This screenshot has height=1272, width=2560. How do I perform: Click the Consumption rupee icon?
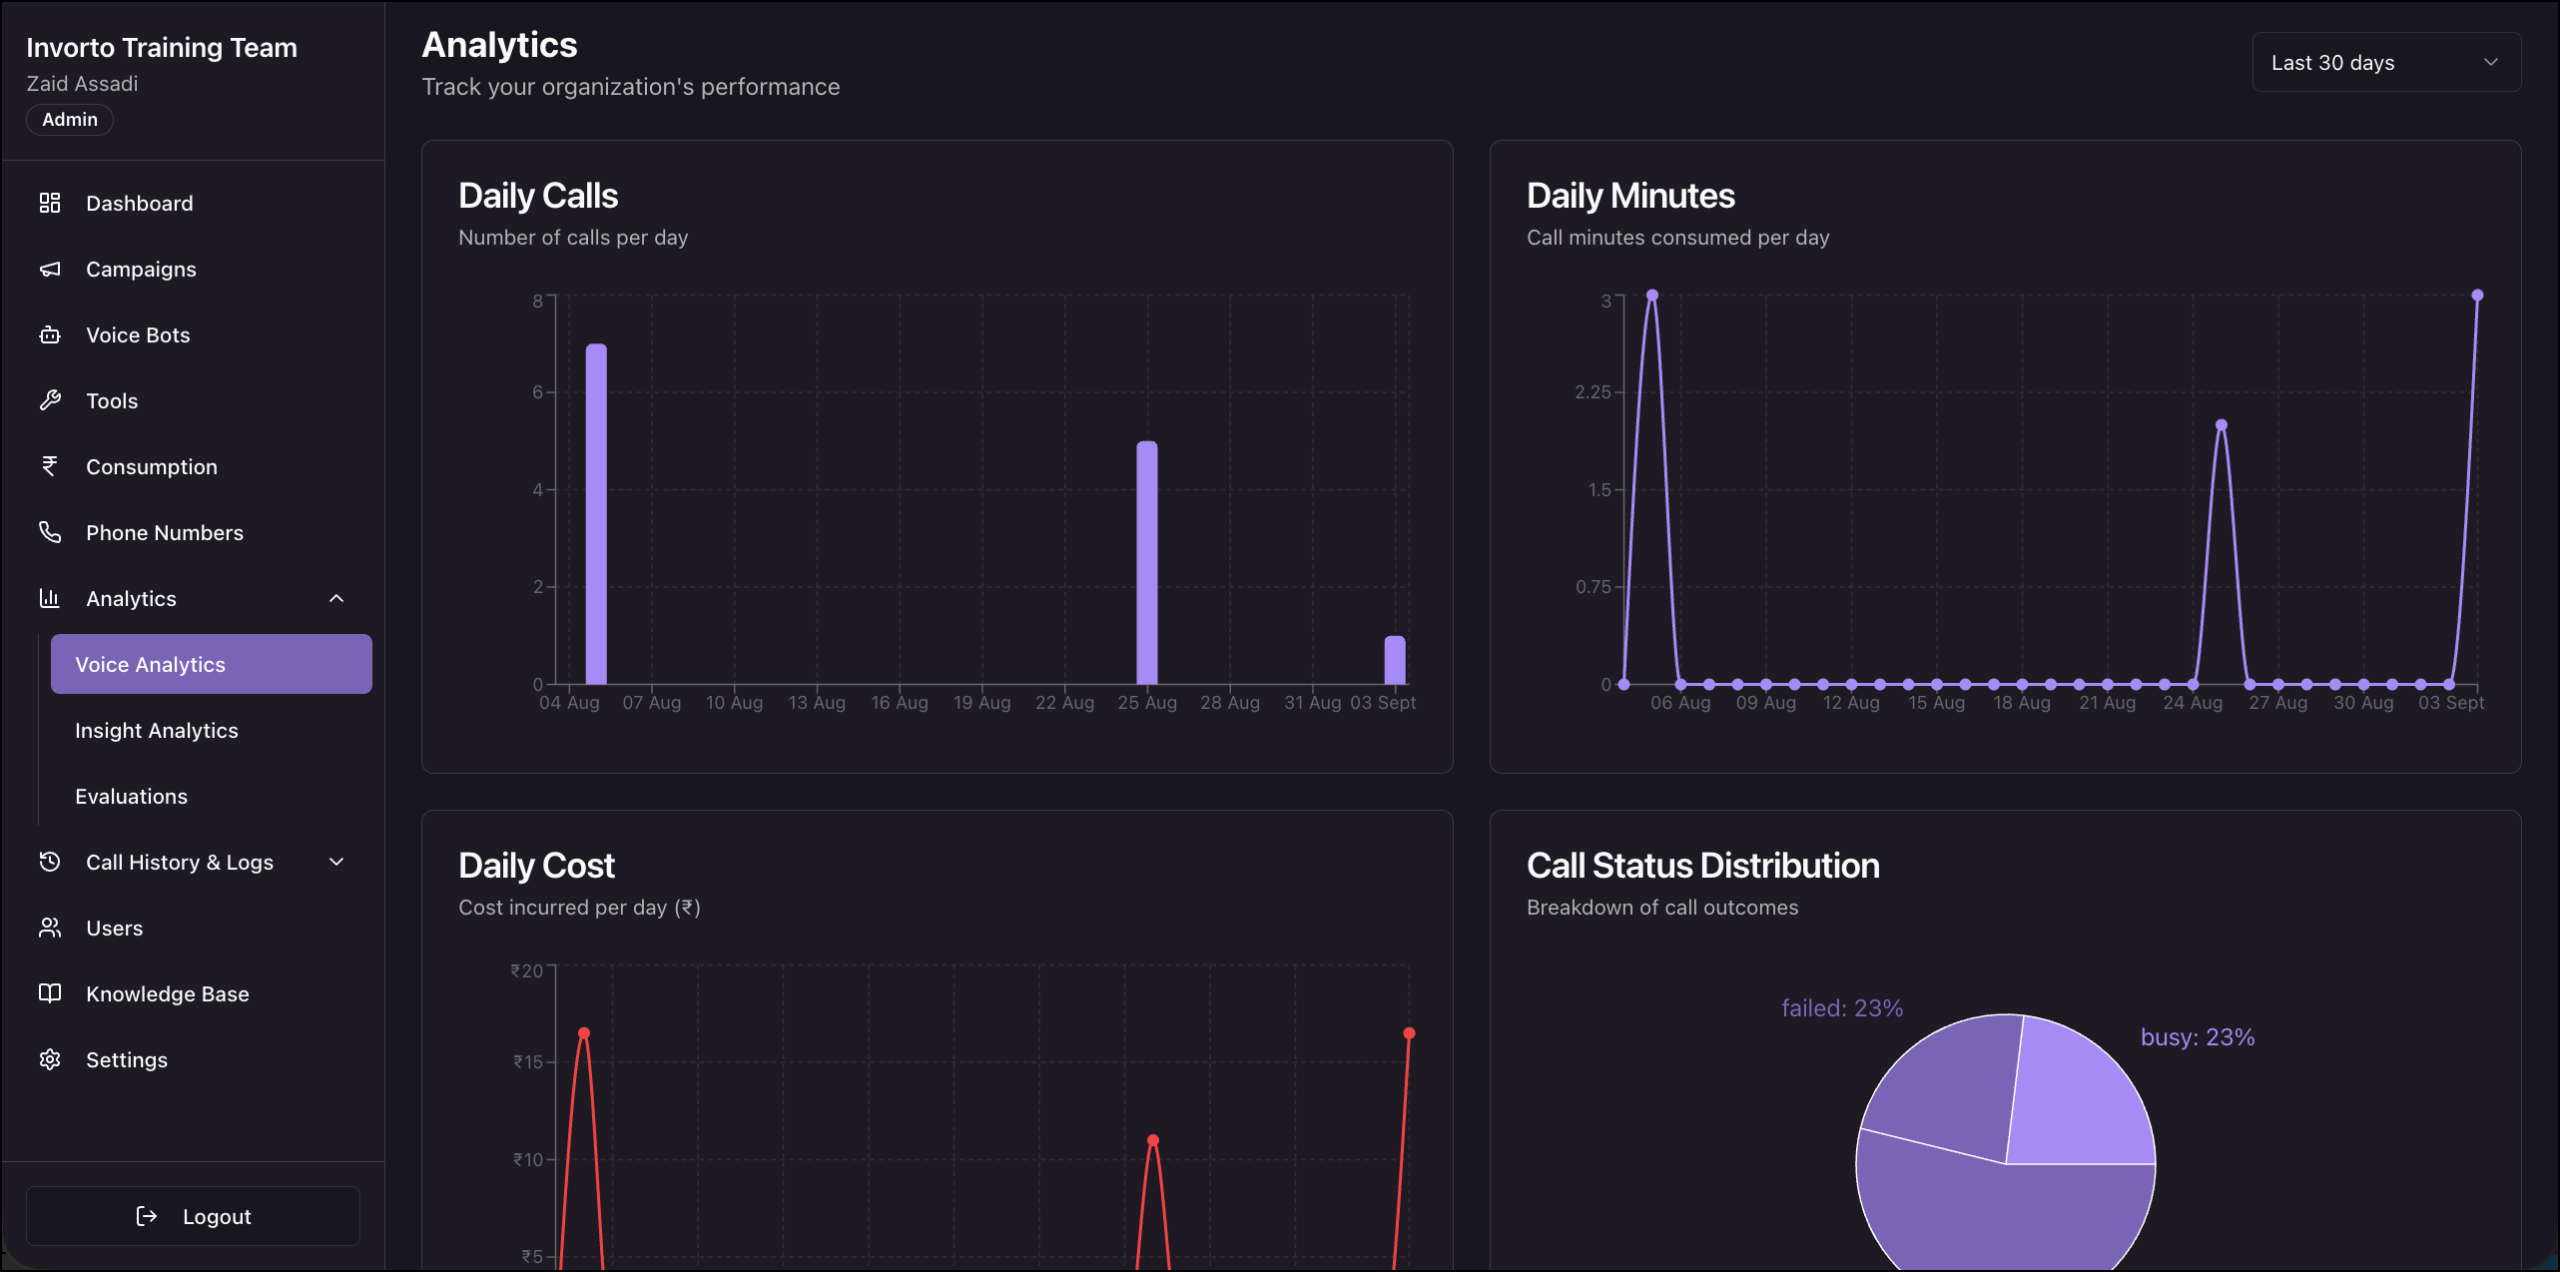click(50, 467)
